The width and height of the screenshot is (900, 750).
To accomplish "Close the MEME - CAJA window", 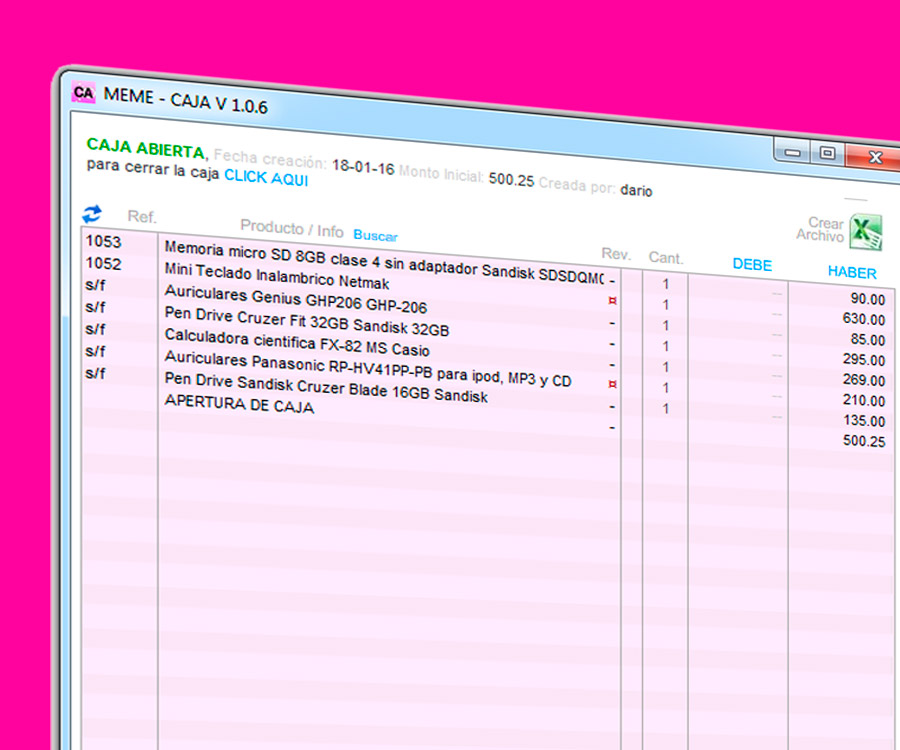I will (874, 156).
